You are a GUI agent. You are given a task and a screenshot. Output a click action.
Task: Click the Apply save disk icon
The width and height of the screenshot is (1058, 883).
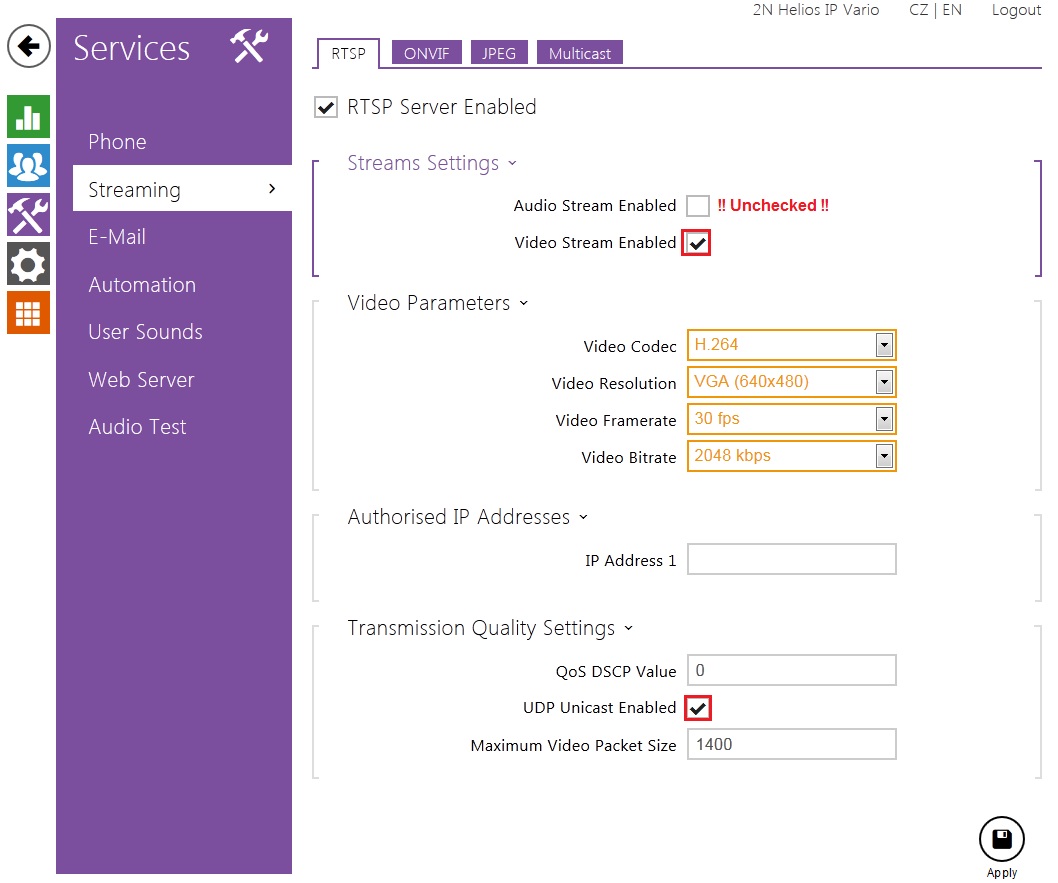[x=1001, y=840]
